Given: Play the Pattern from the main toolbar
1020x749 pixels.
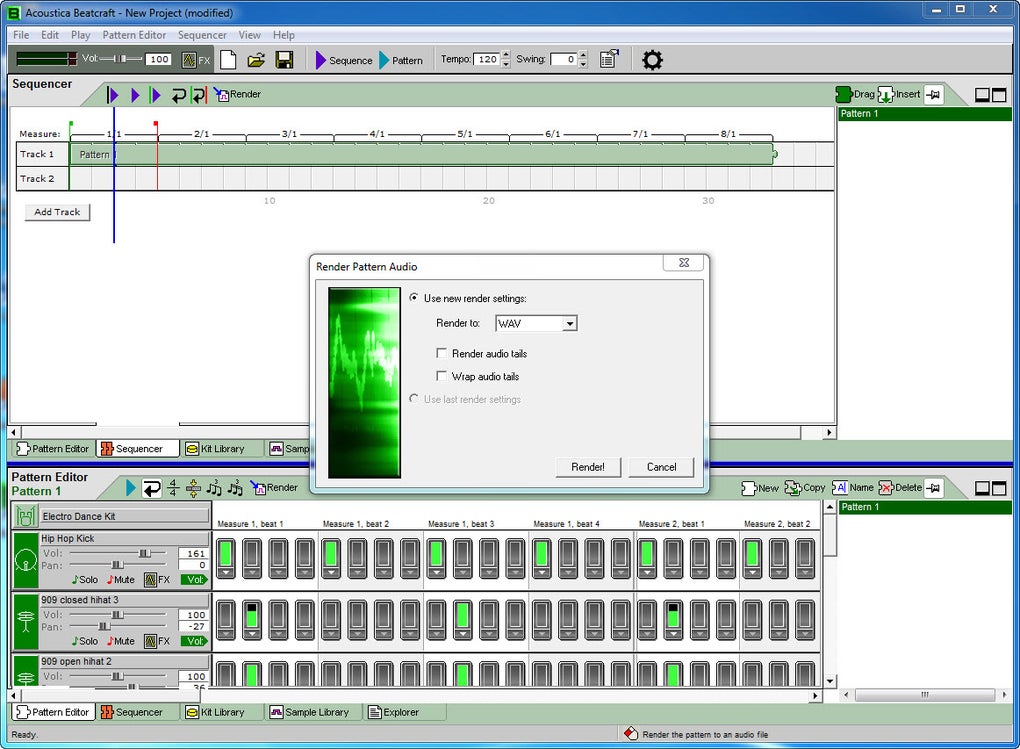Looking at the screenshot, I should click(x=401, y=60).
